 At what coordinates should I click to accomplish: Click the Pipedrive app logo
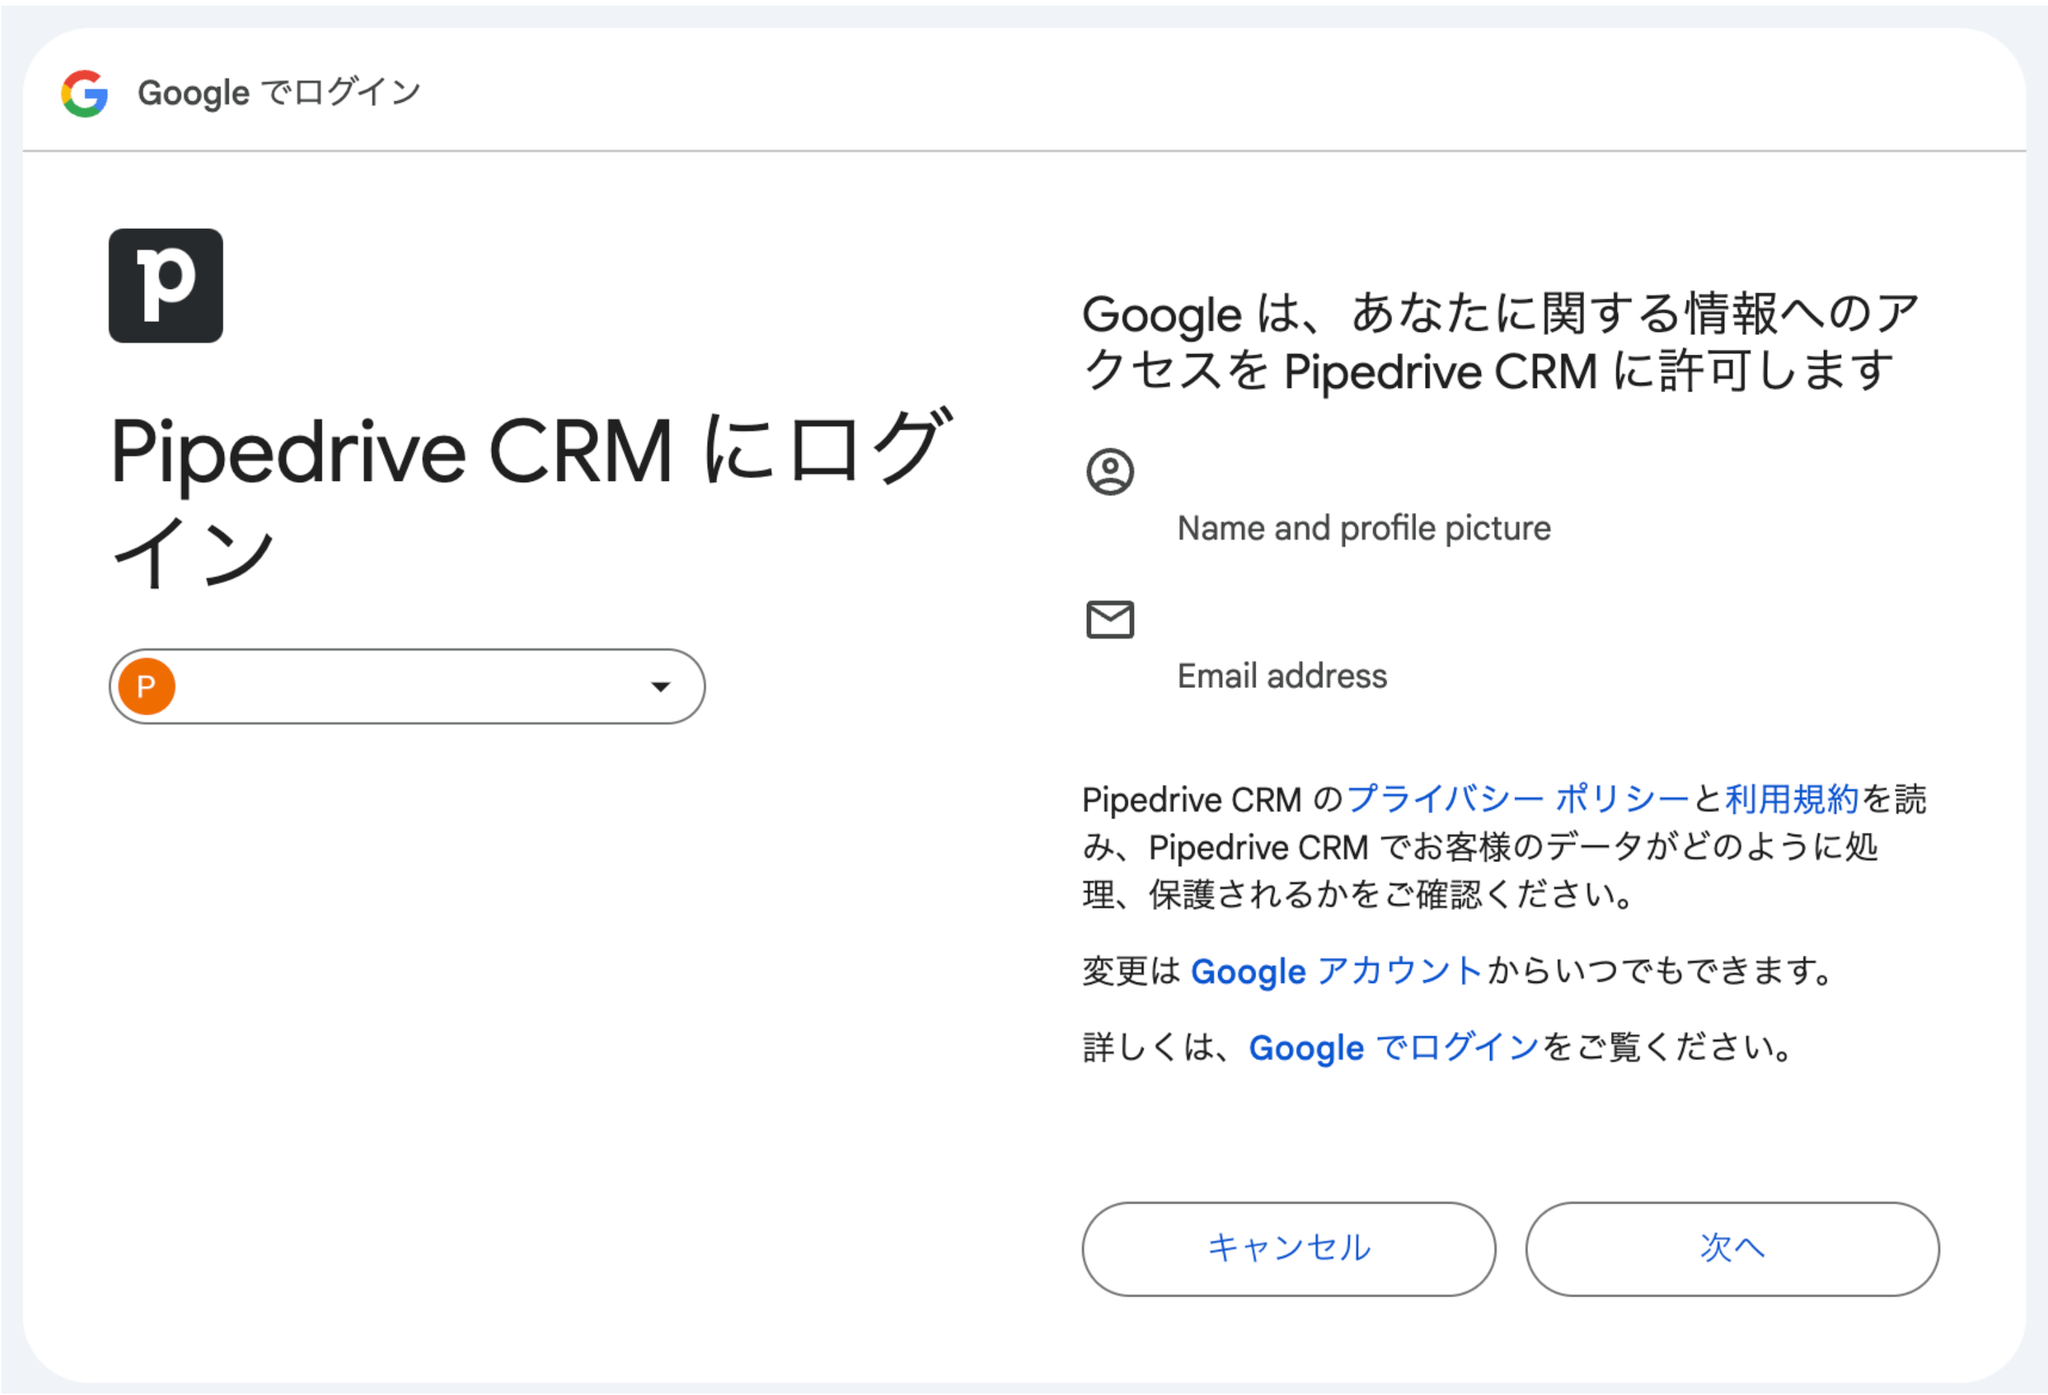click(166, 286)
